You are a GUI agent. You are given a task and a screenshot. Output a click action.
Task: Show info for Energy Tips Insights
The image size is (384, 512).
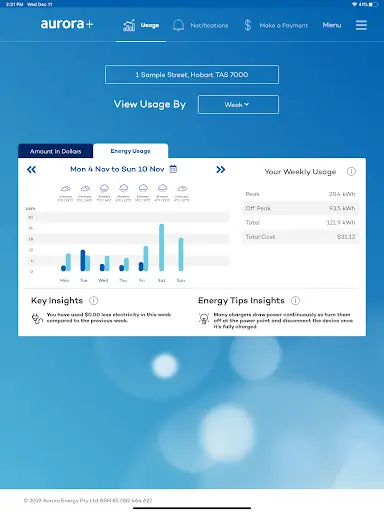pos(295,301)
